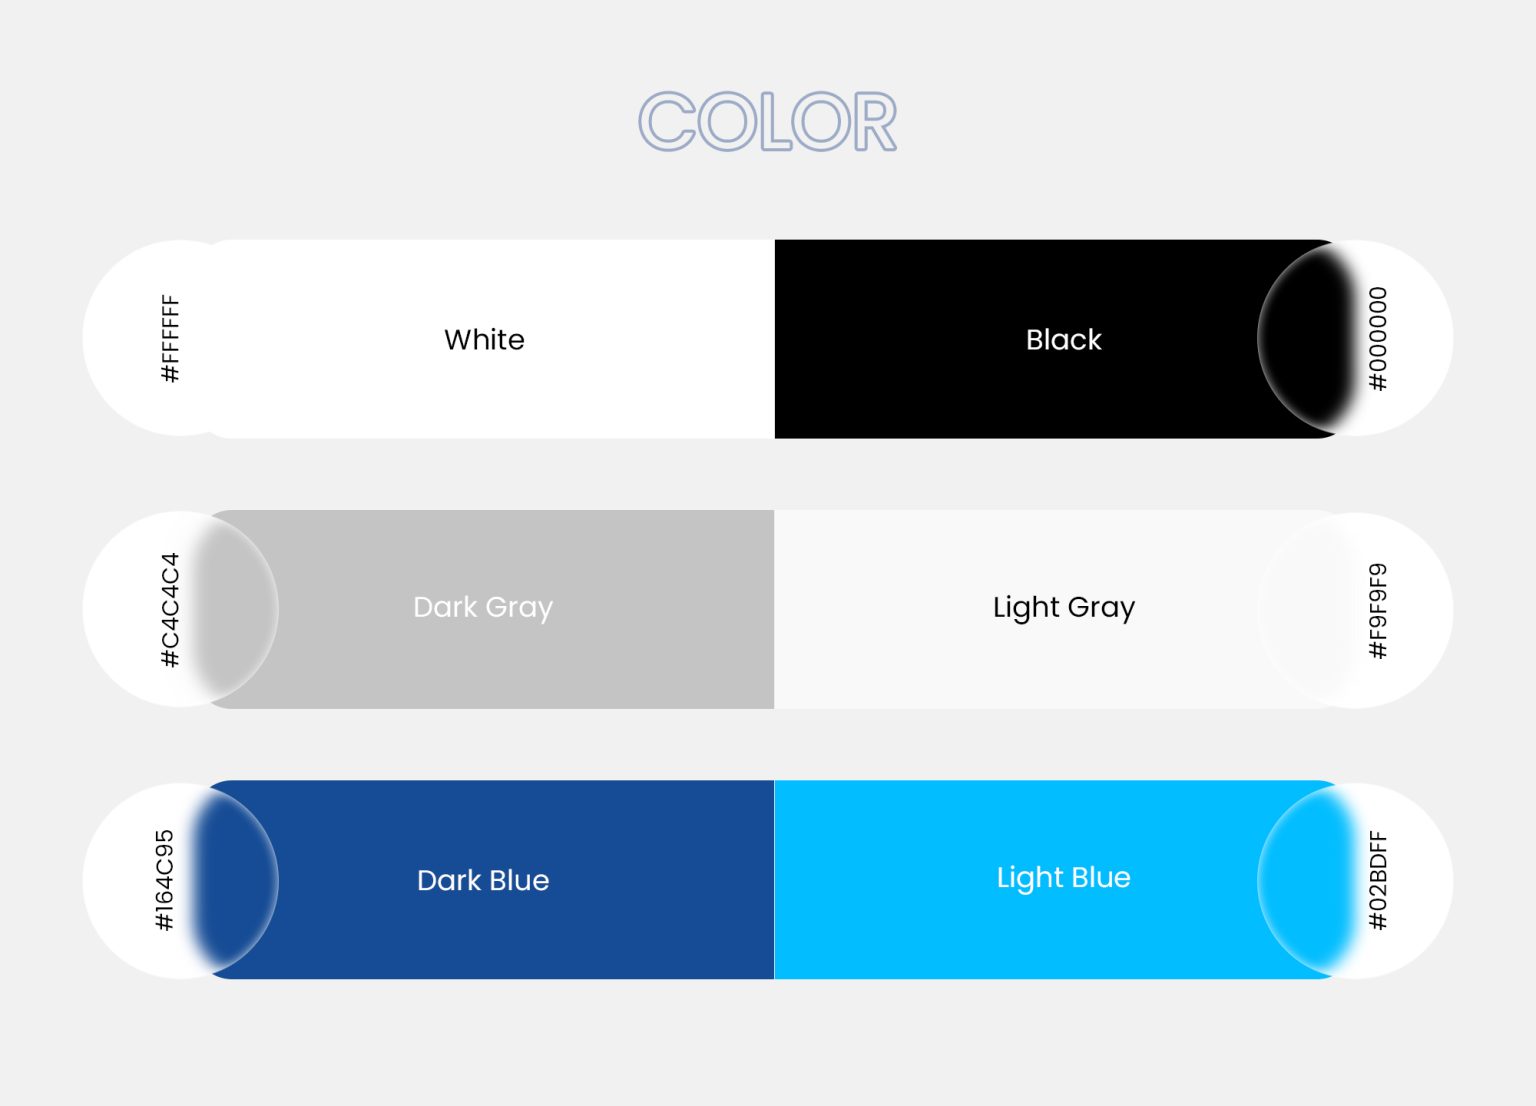This screenshot has width=1536, height=1106.
Task: Click the #FFFFFF hex code
Action: coord(170,338)
